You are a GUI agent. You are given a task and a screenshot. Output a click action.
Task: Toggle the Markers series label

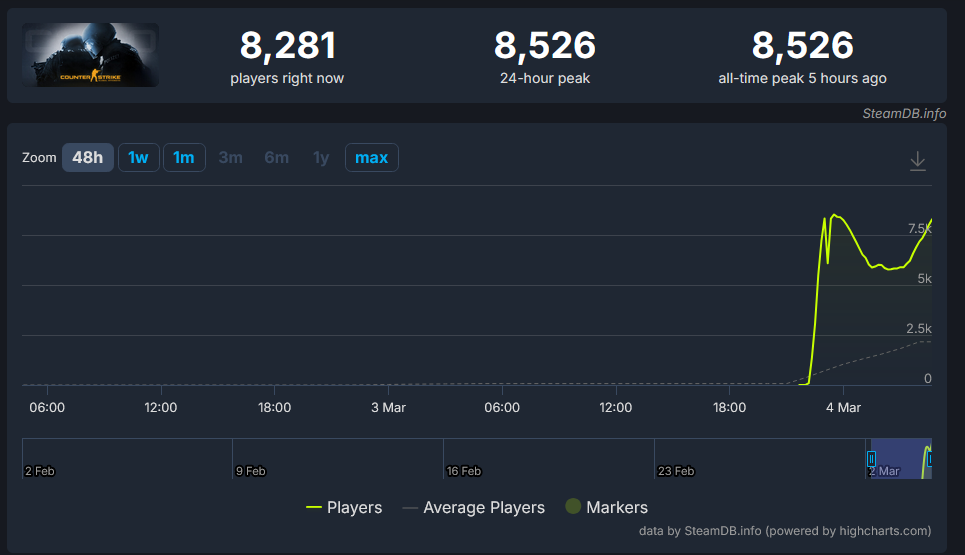click(617, 508)
